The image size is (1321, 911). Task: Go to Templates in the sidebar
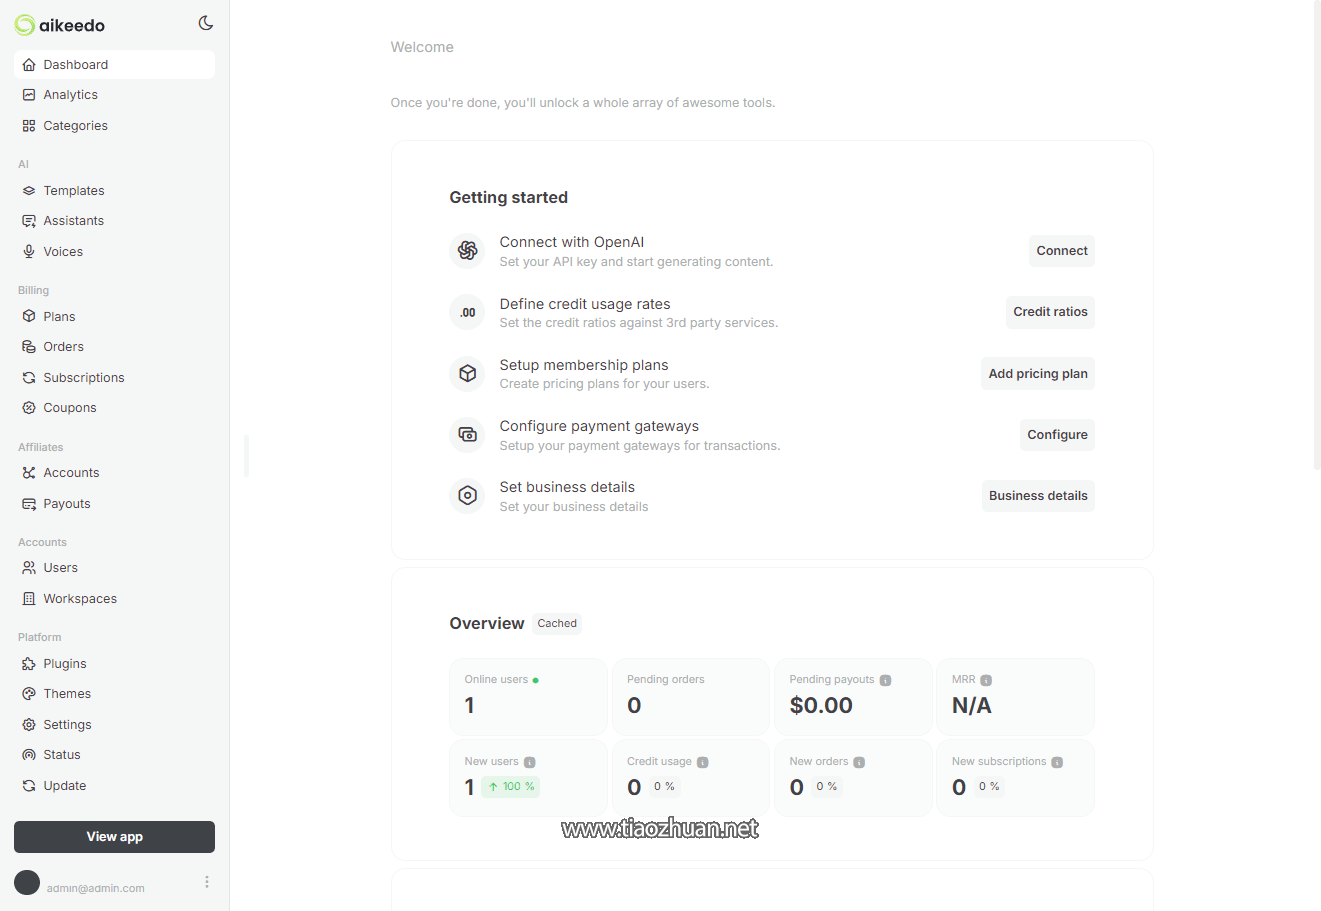click(x=73, y=191)
